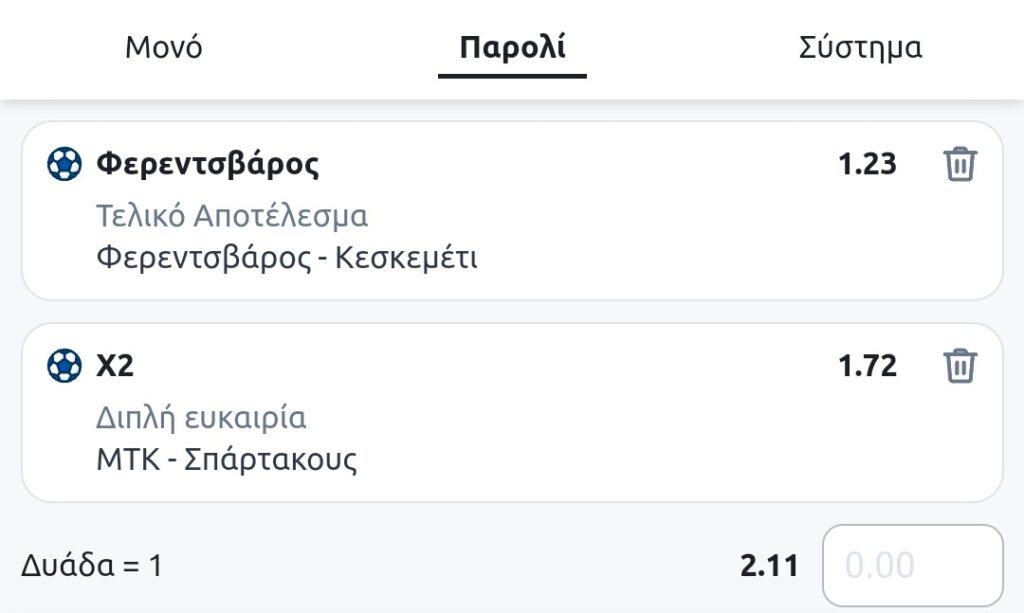Select the Παρολί tab
1024x613 pixels.
point(512,48)
